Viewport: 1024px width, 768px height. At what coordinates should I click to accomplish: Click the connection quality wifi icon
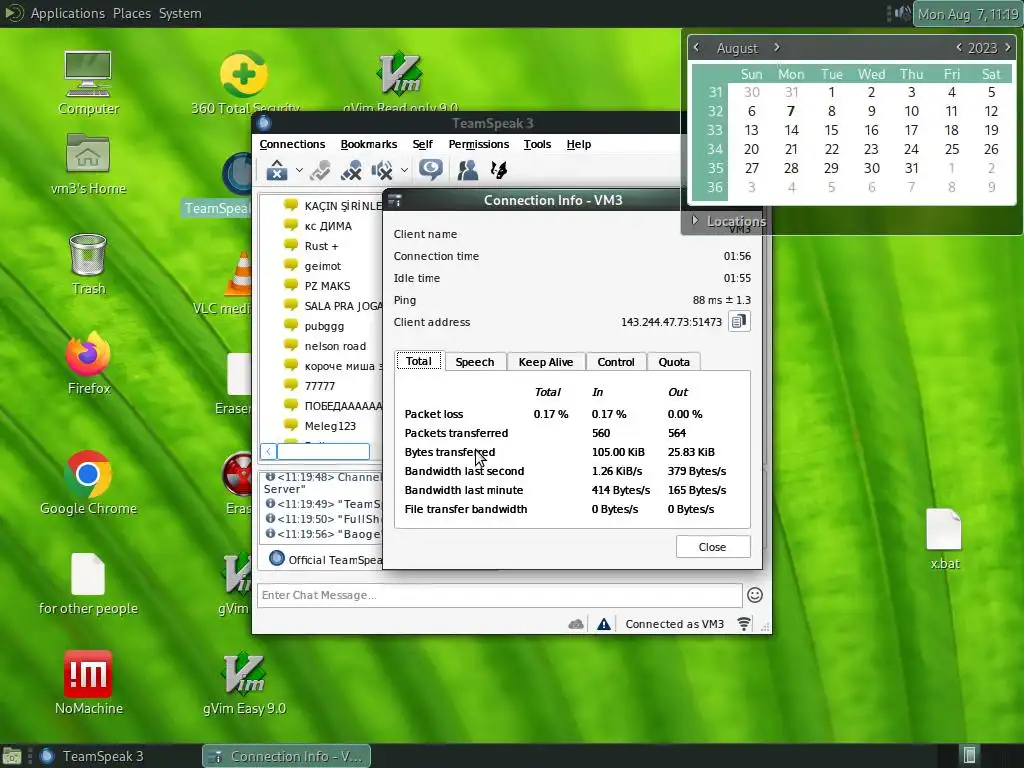click(744, 624)
